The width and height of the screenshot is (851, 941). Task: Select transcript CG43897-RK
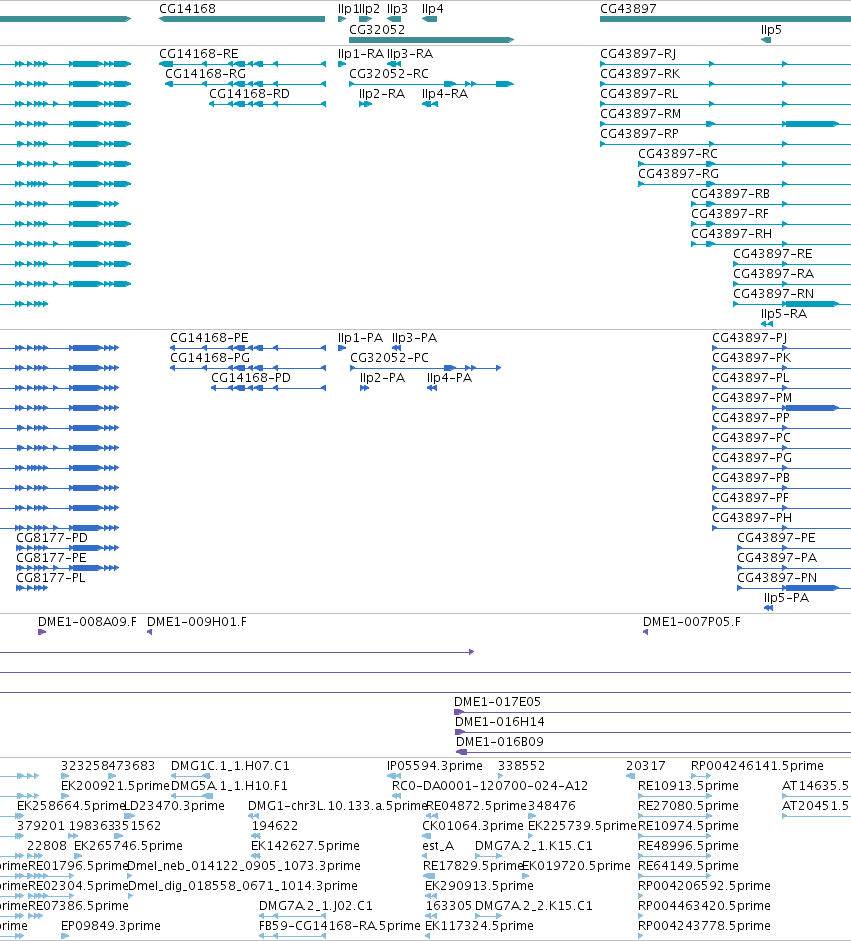(x=726, y=84)
